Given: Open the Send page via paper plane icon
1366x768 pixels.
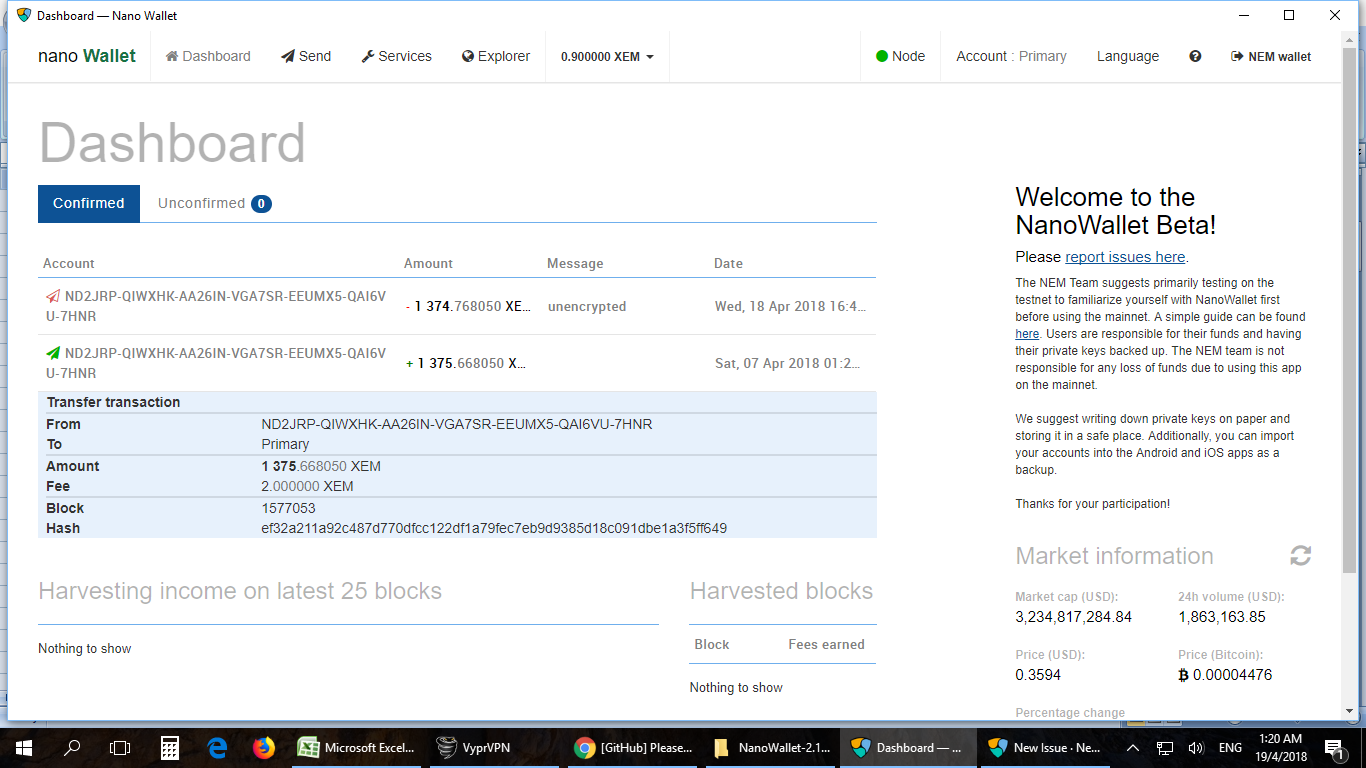Looking at the screenshot, I should point(287,56).
